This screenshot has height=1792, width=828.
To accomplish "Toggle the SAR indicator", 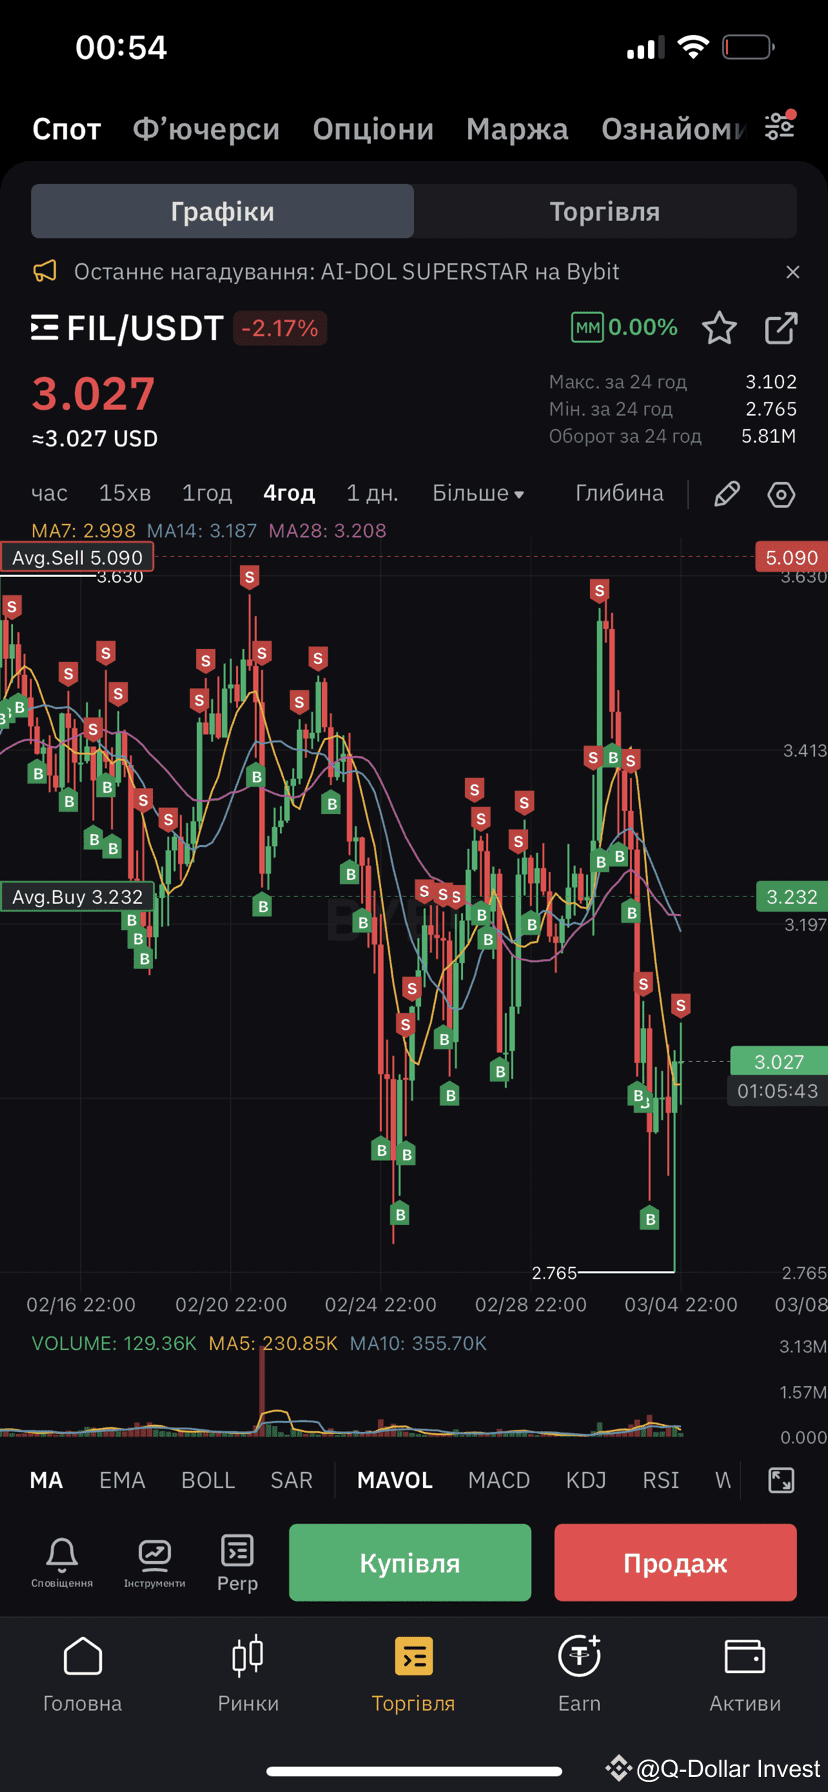I will (291, 1480).
